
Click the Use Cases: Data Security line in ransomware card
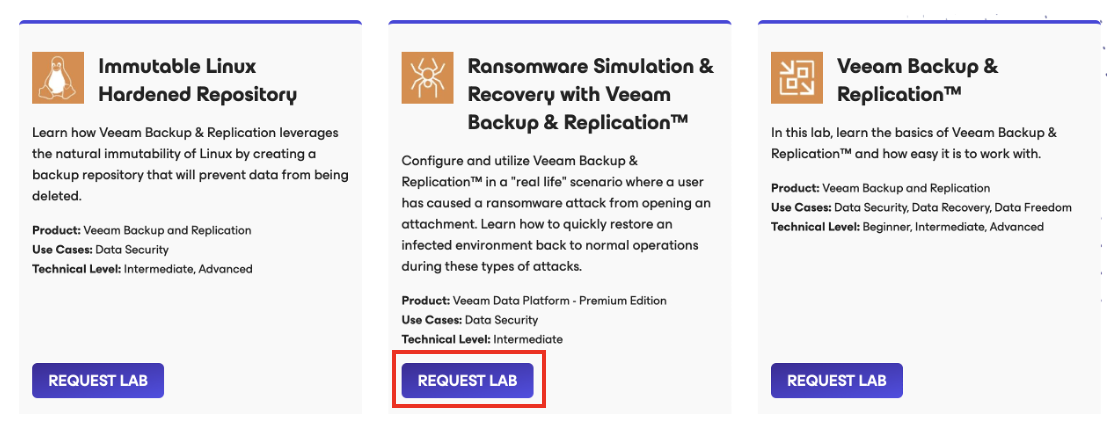470,320
